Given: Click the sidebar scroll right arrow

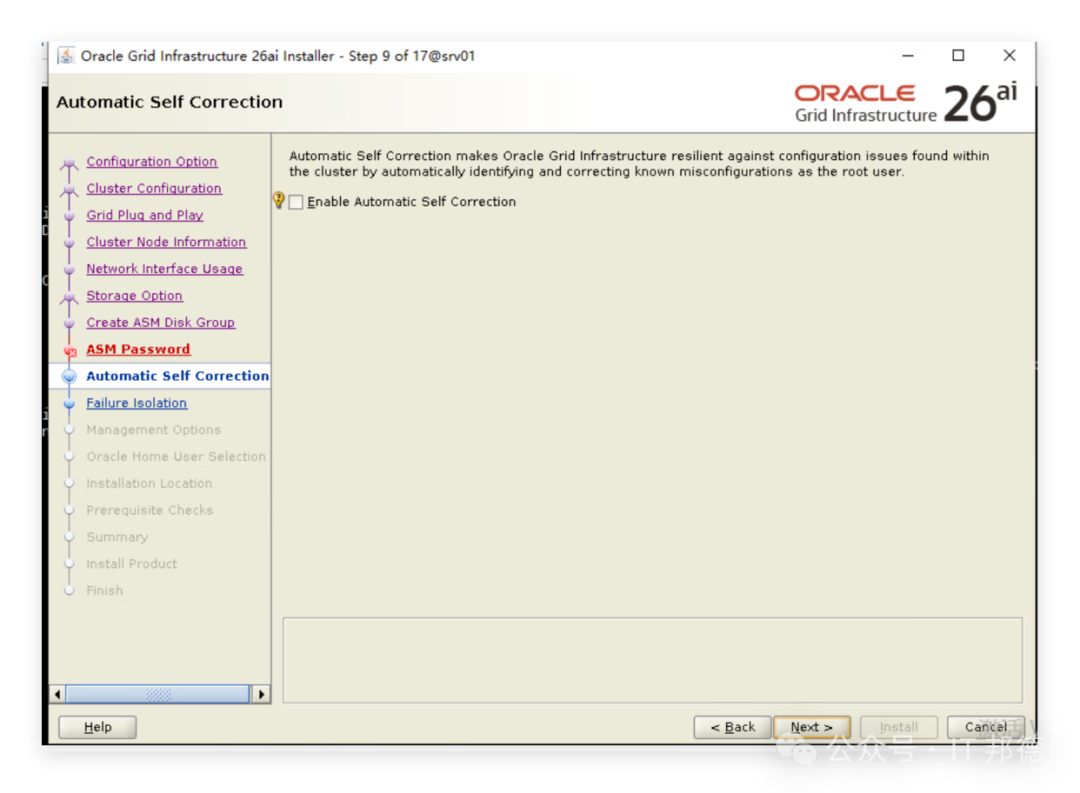Looking at the screenshot, I should pos(261,694).
